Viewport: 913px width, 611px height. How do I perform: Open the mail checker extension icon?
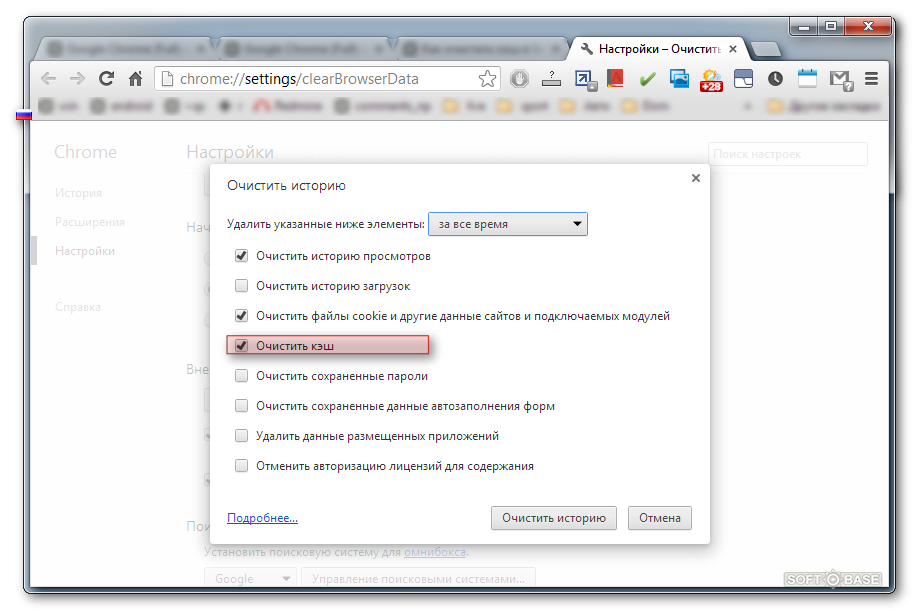[x=841, y=80]
